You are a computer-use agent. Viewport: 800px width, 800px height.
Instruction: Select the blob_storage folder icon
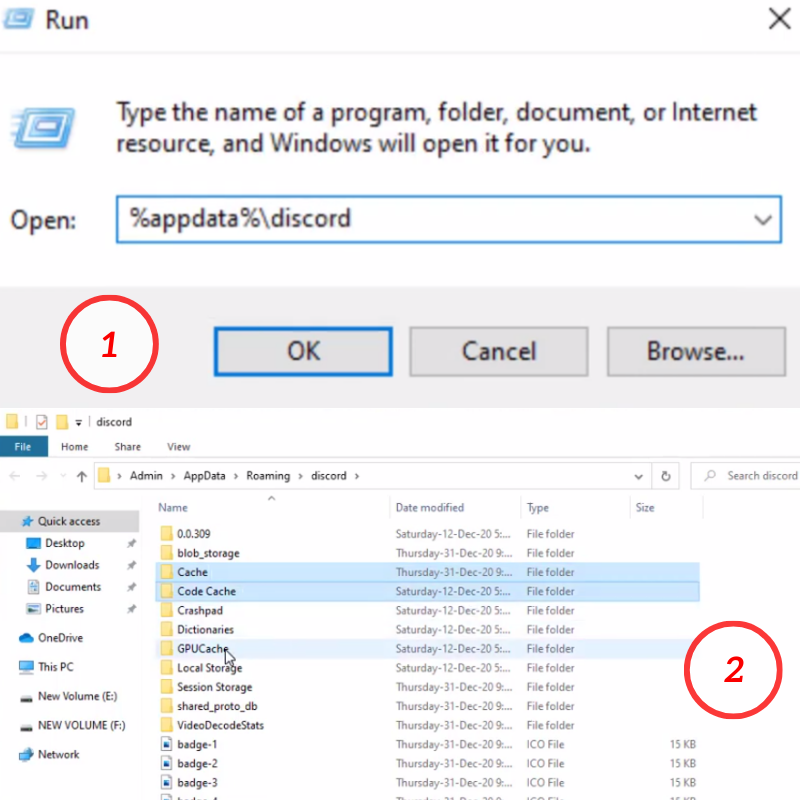click(x=166, y=553)
